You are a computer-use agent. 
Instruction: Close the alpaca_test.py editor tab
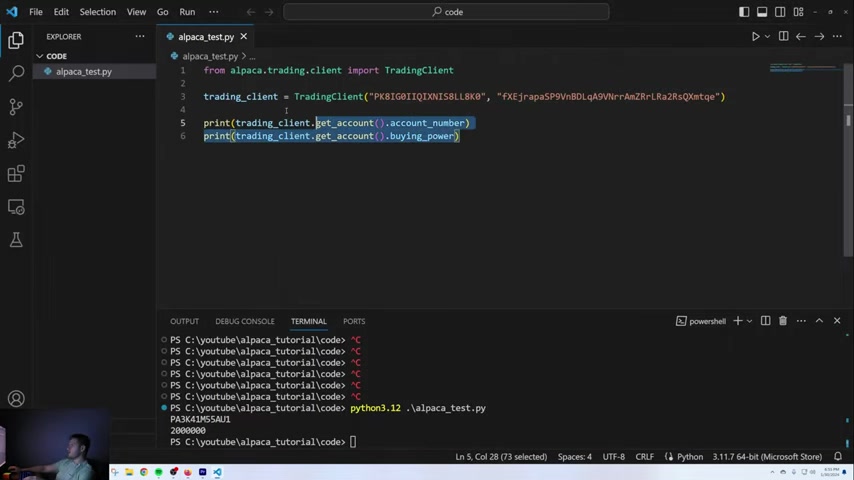[243, 37]
